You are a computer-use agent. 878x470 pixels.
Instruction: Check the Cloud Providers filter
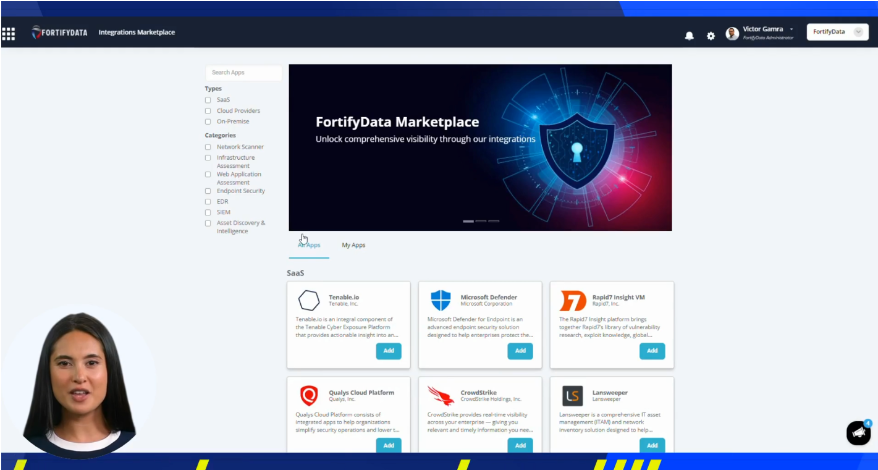click(208, 111)
